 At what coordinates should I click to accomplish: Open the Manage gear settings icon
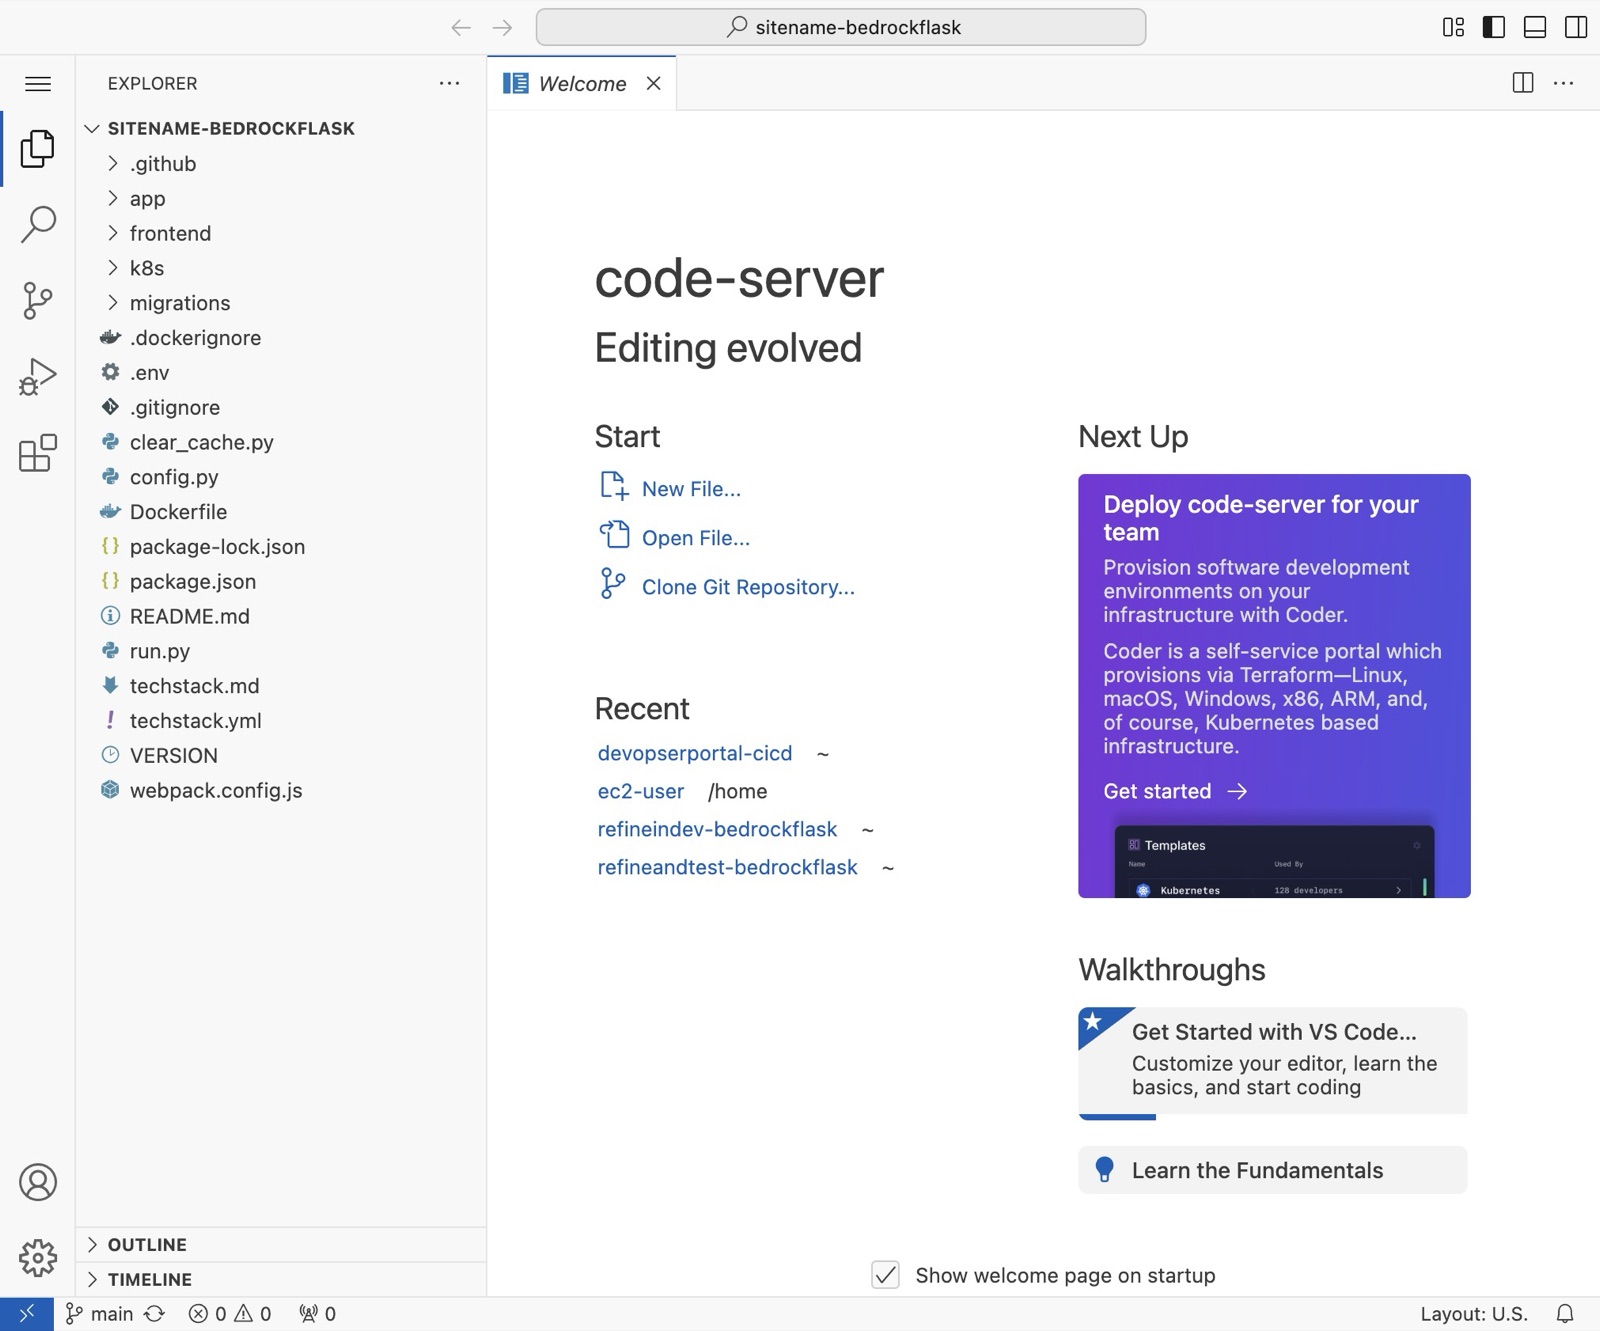tap(38, 1257)
